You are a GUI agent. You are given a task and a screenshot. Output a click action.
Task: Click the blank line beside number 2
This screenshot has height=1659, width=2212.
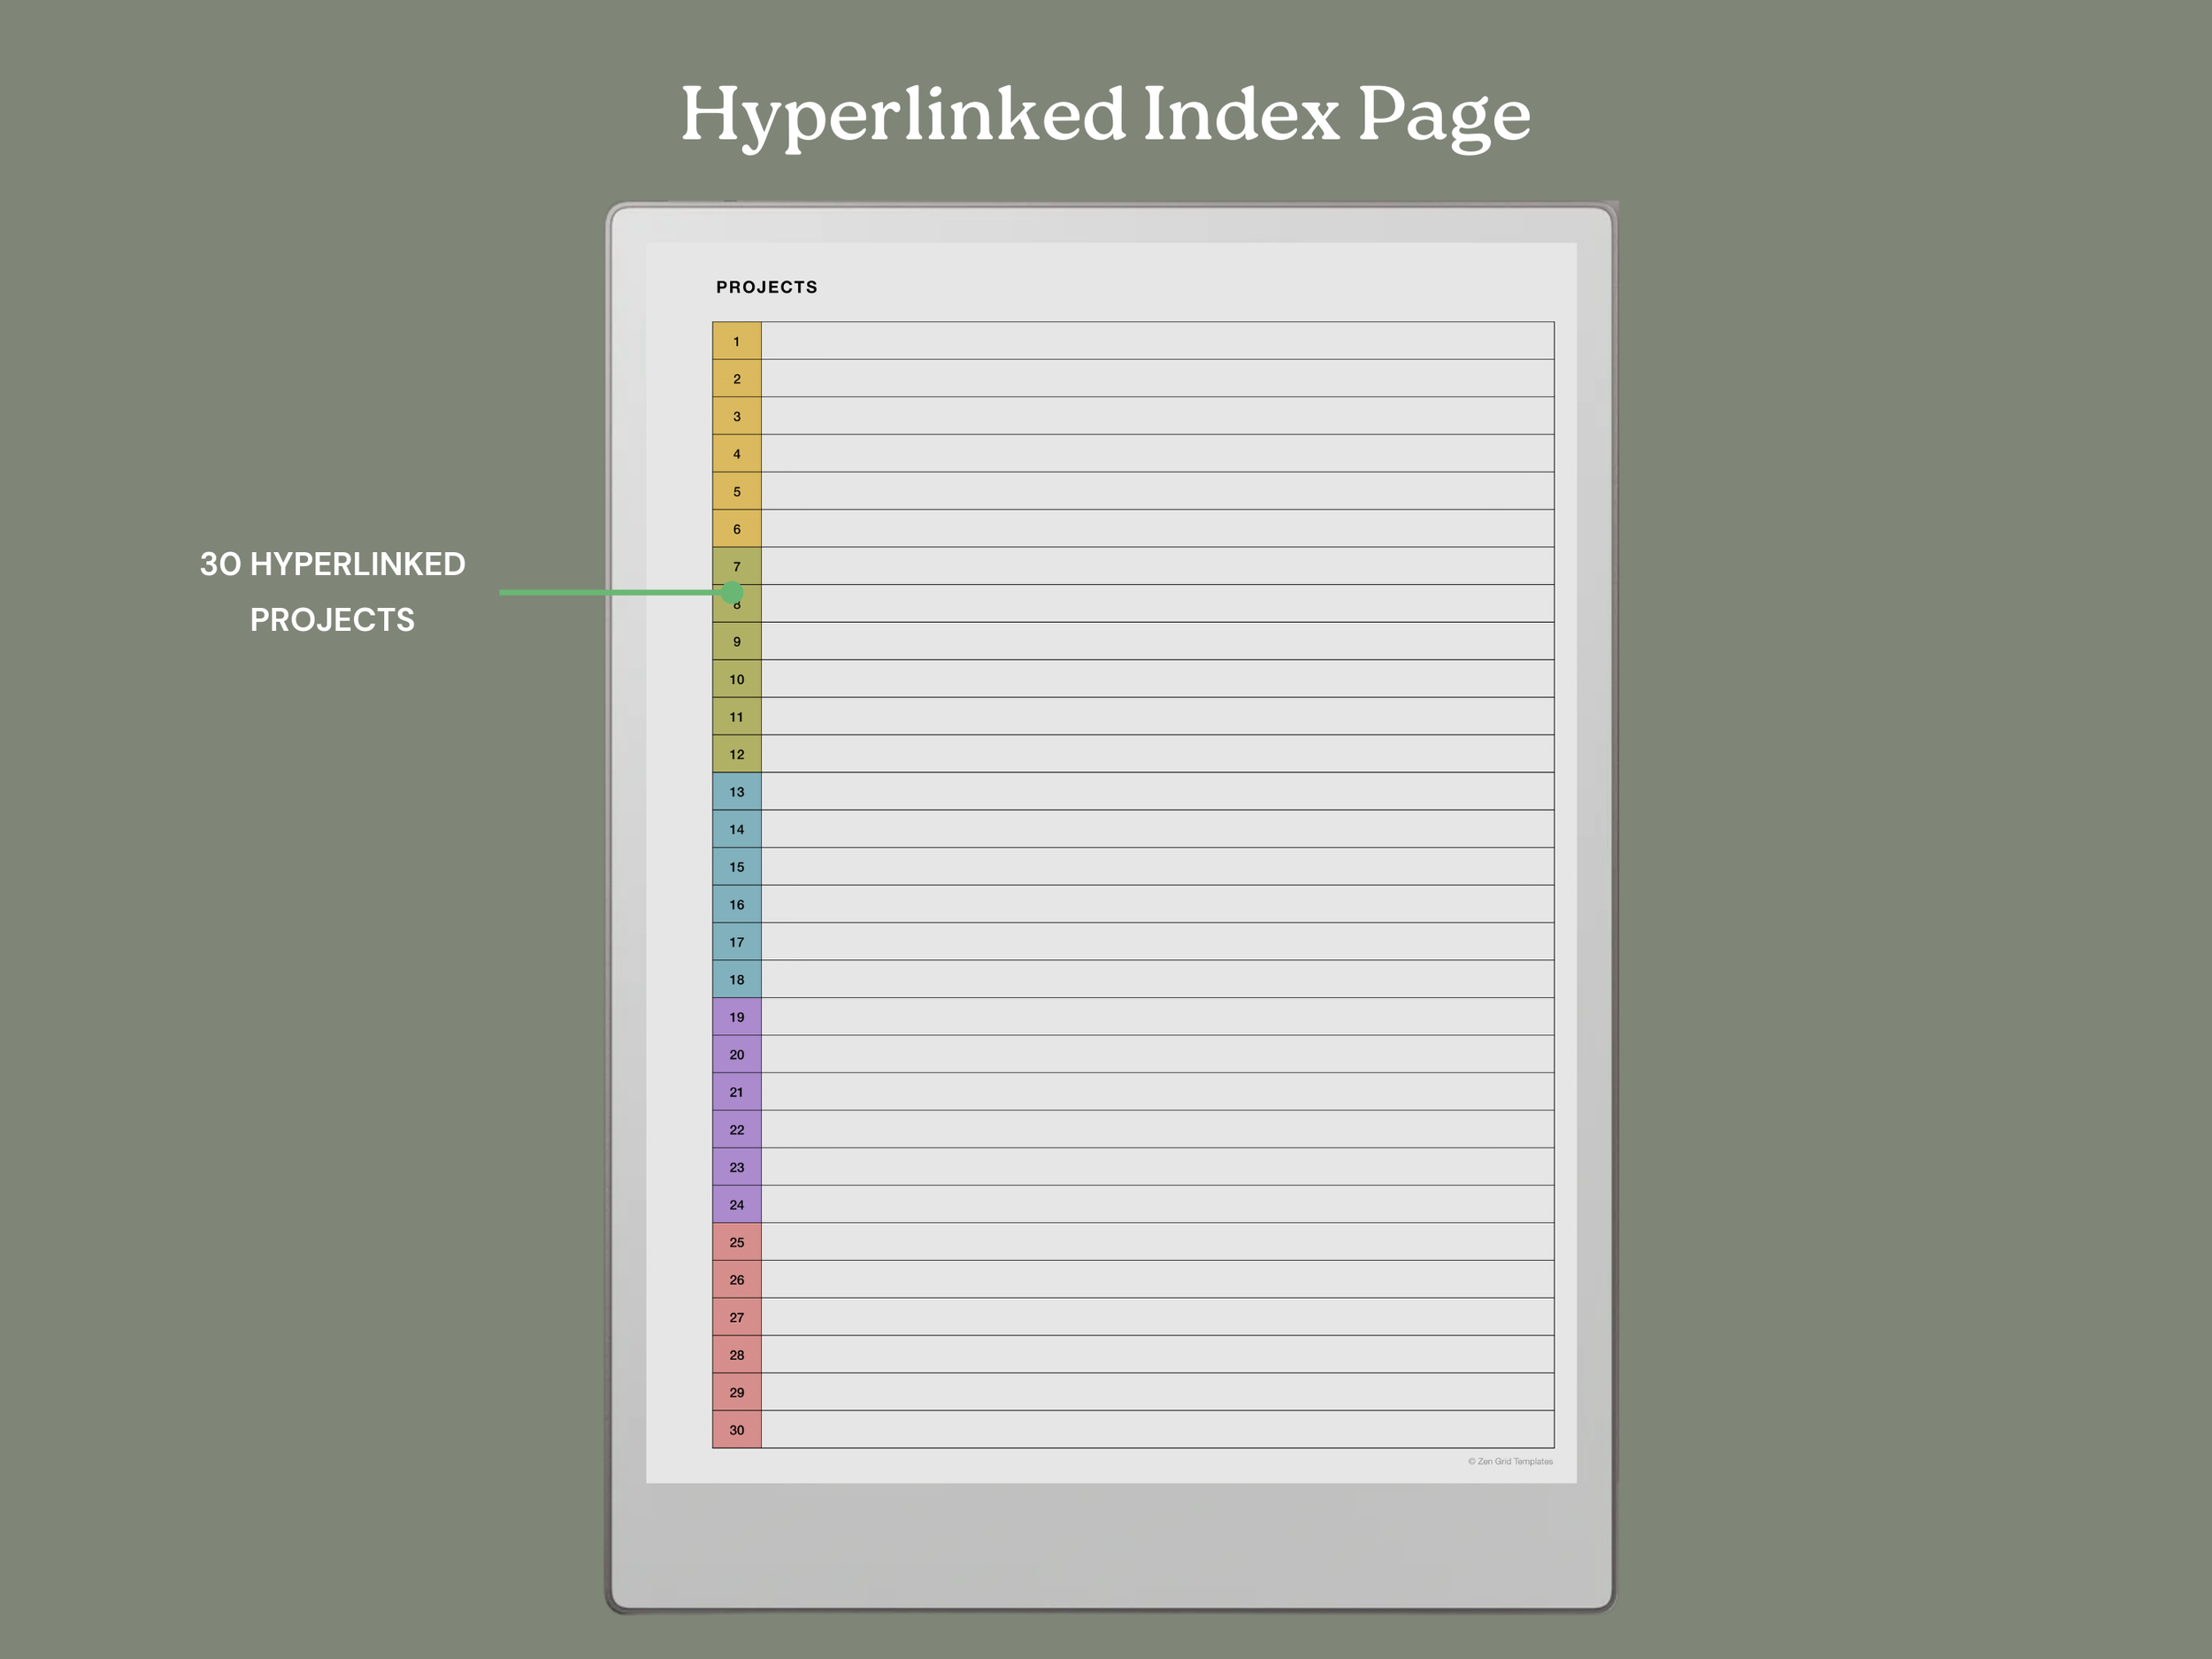click(x=1157, y=379)
